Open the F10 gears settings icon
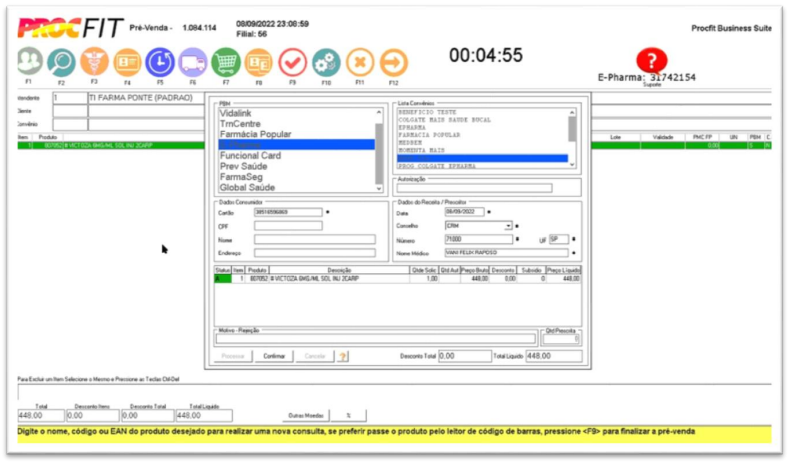This screenshot has height=462, width=790. pyautogui.click(x=326, y=62)
